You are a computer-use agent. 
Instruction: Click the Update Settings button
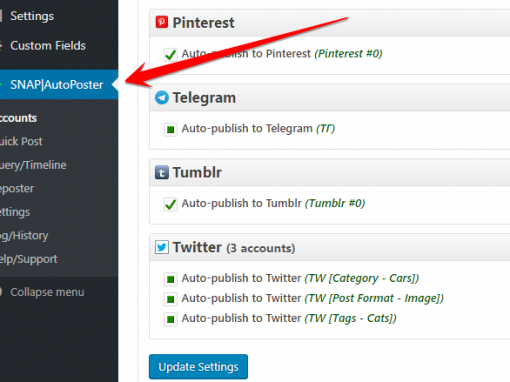(x=198, y=367)
